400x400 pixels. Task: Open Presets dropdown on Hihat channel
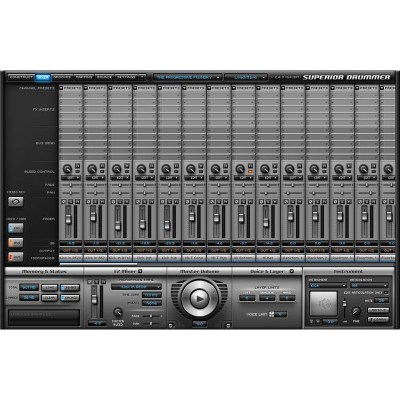click(x=268, y=88)
